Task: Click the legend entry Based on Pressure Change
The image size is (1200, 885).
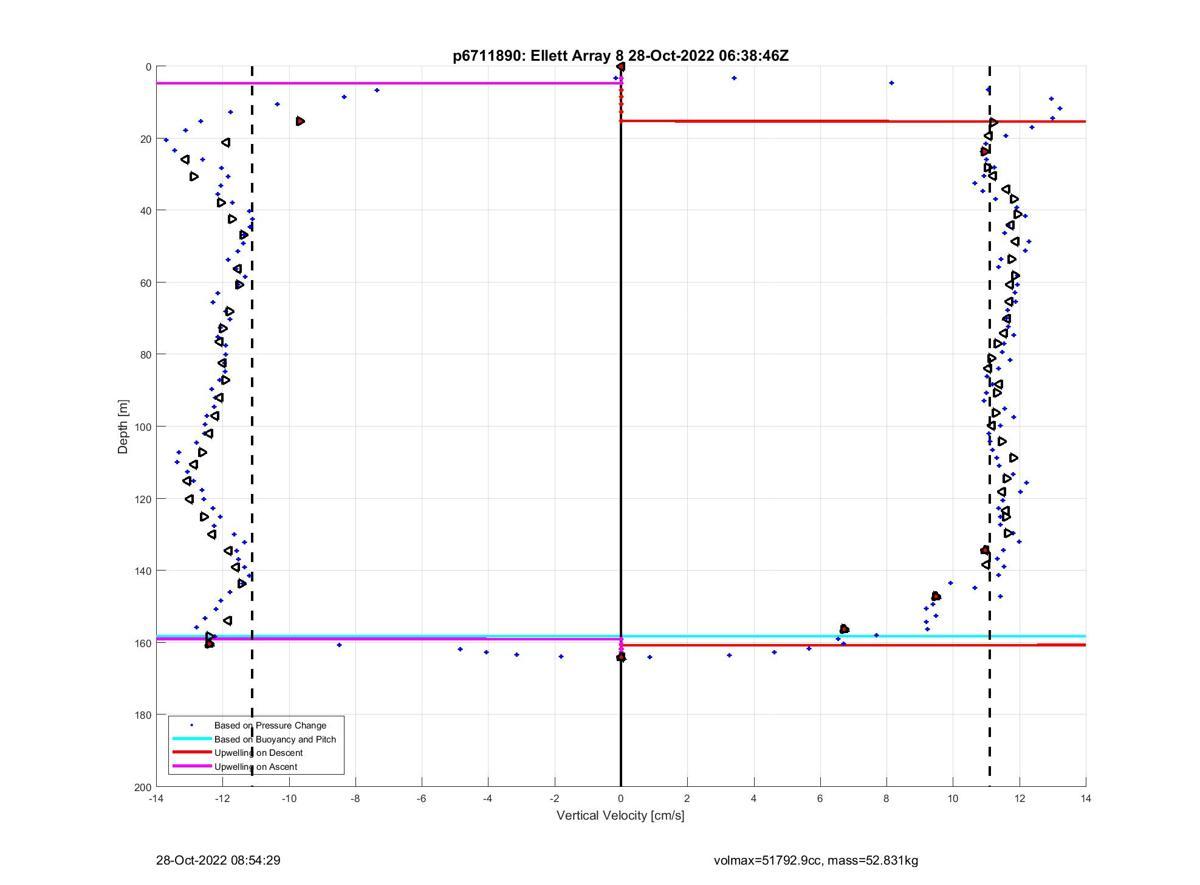Action: (270, 725)
